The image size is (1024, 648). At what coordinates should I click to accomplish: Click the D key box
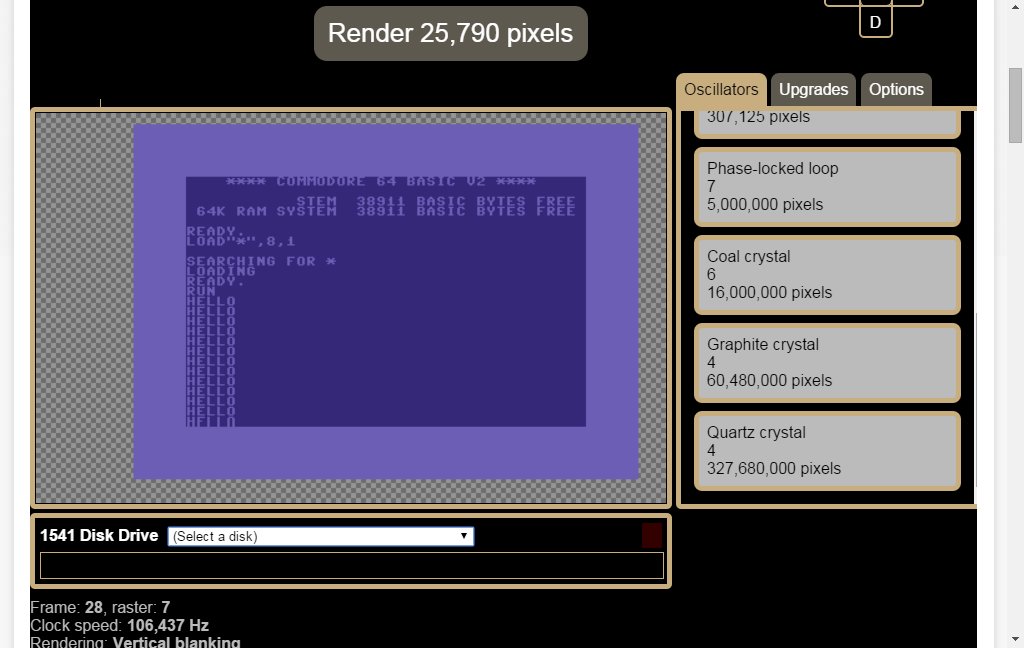pyautogui.click(x=875, y=20)
